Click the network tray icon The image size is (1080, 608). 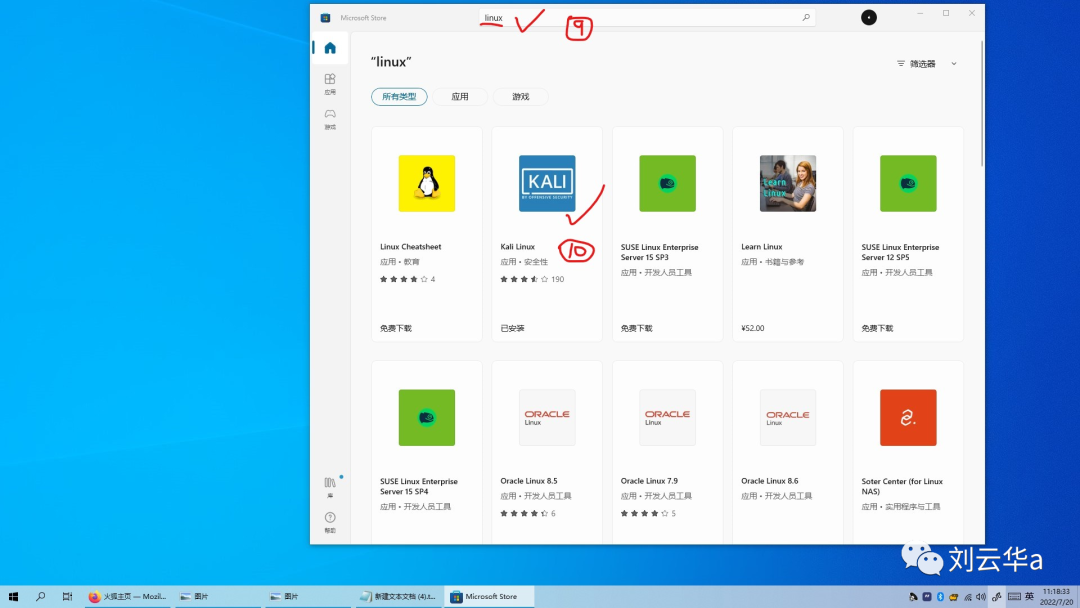pyautogui.click(x=968, y=597)
